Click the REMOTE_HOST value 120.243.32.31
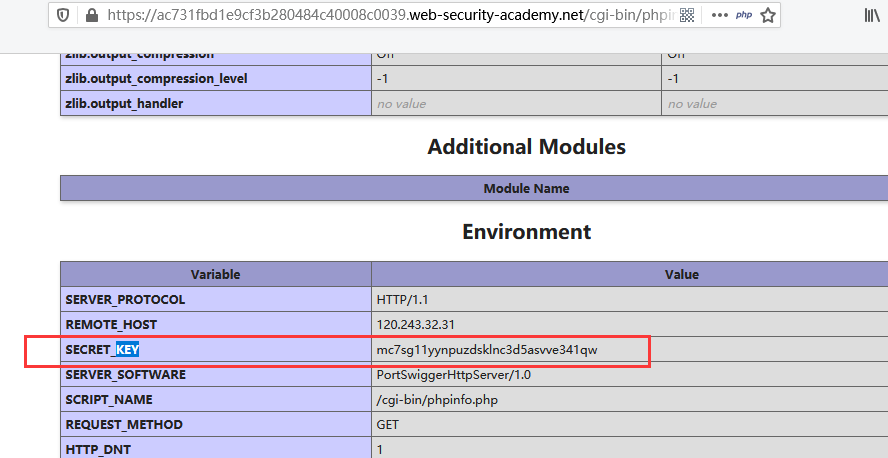This screenshot has height=458, width=888. click(415, 325)
